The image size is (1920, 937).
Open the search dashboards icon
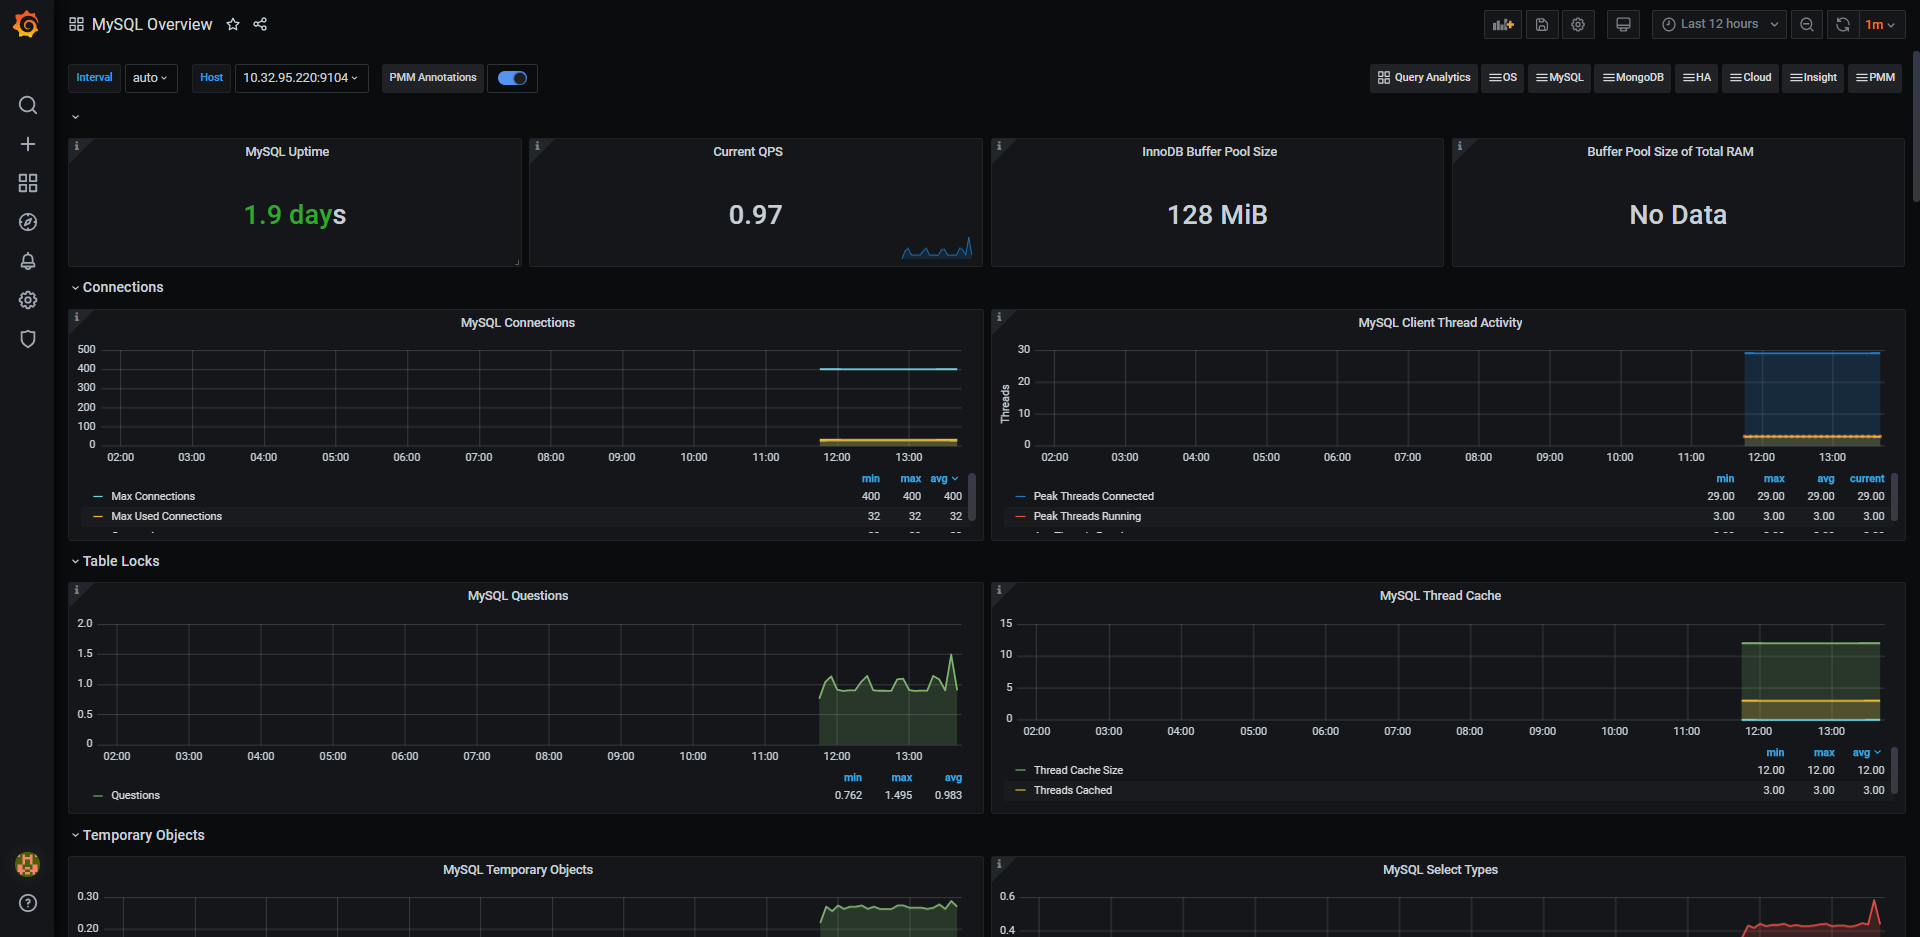point(28,105)
